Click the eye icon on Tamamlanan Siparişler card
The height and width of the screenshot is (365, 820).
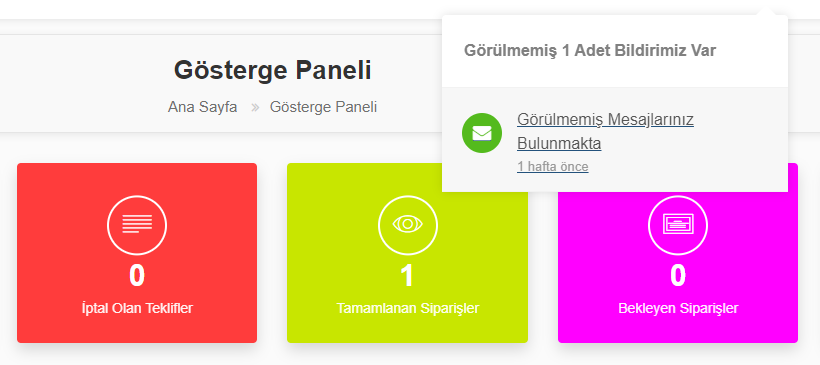coord(408,225)
